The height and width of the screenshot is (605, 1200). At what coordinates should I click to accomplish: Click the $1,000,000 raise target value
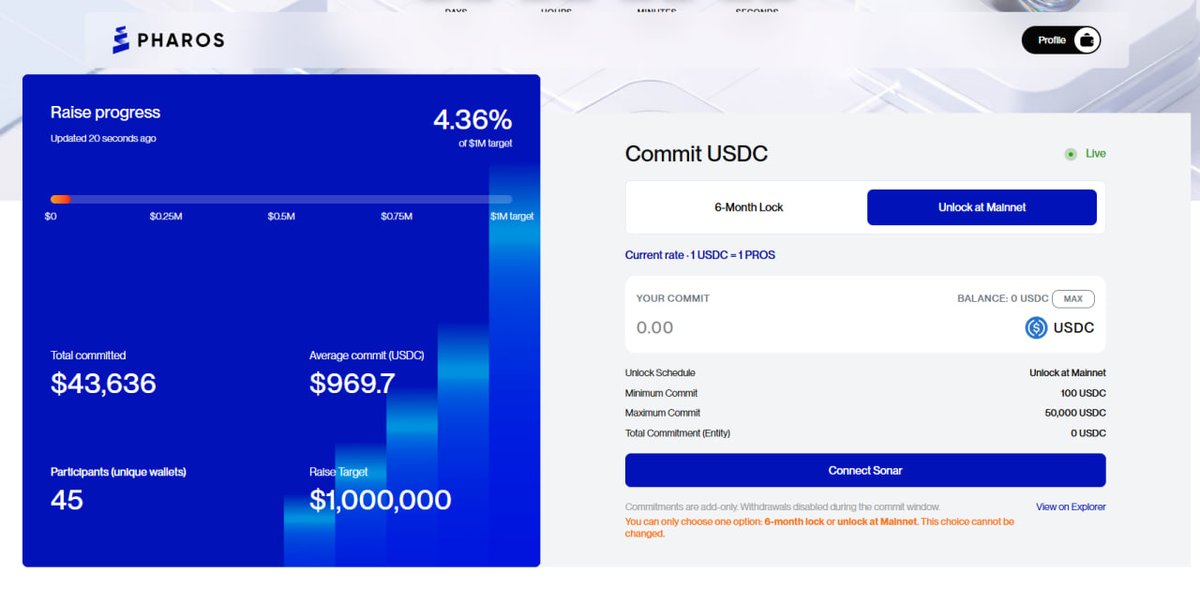pyautogui.click(x=380, y=499)
